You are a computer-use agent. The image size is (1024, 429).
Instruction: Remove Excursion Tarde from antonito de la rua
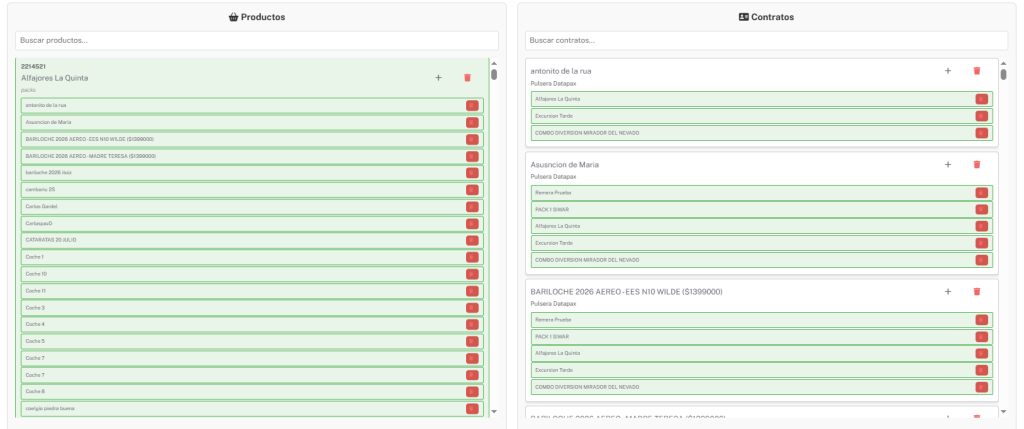tap(981, 116)
